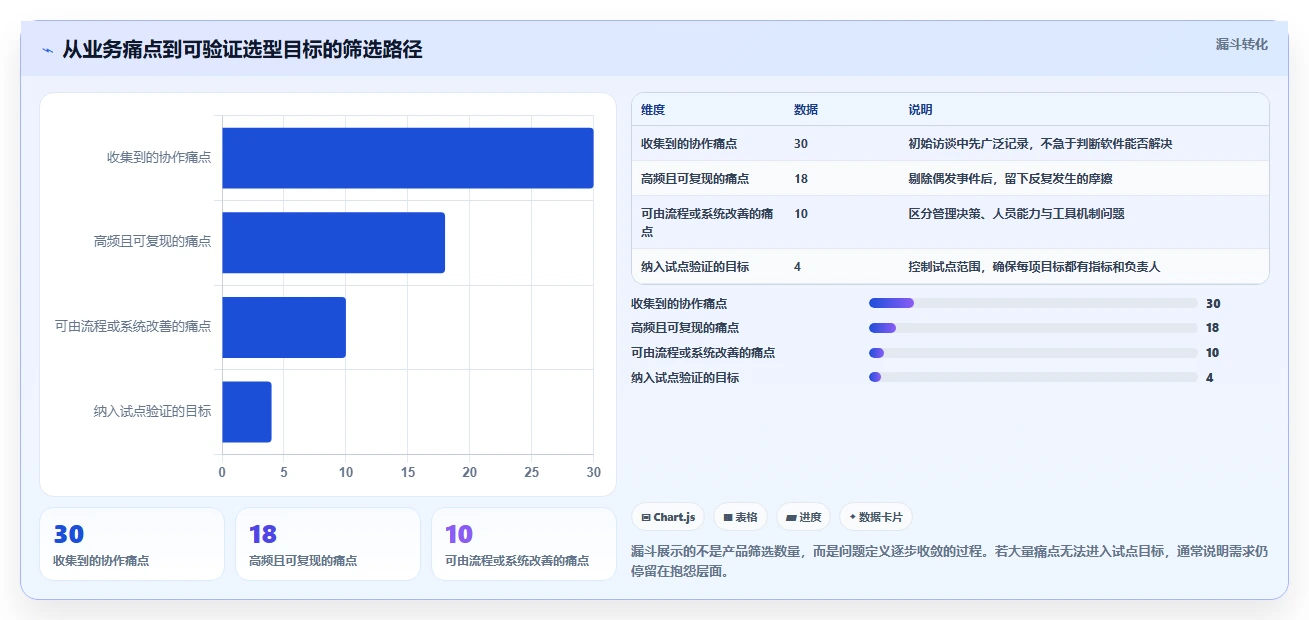
Task: Click the progress bar showing value 10
Action: click(x=1033, y=353)
